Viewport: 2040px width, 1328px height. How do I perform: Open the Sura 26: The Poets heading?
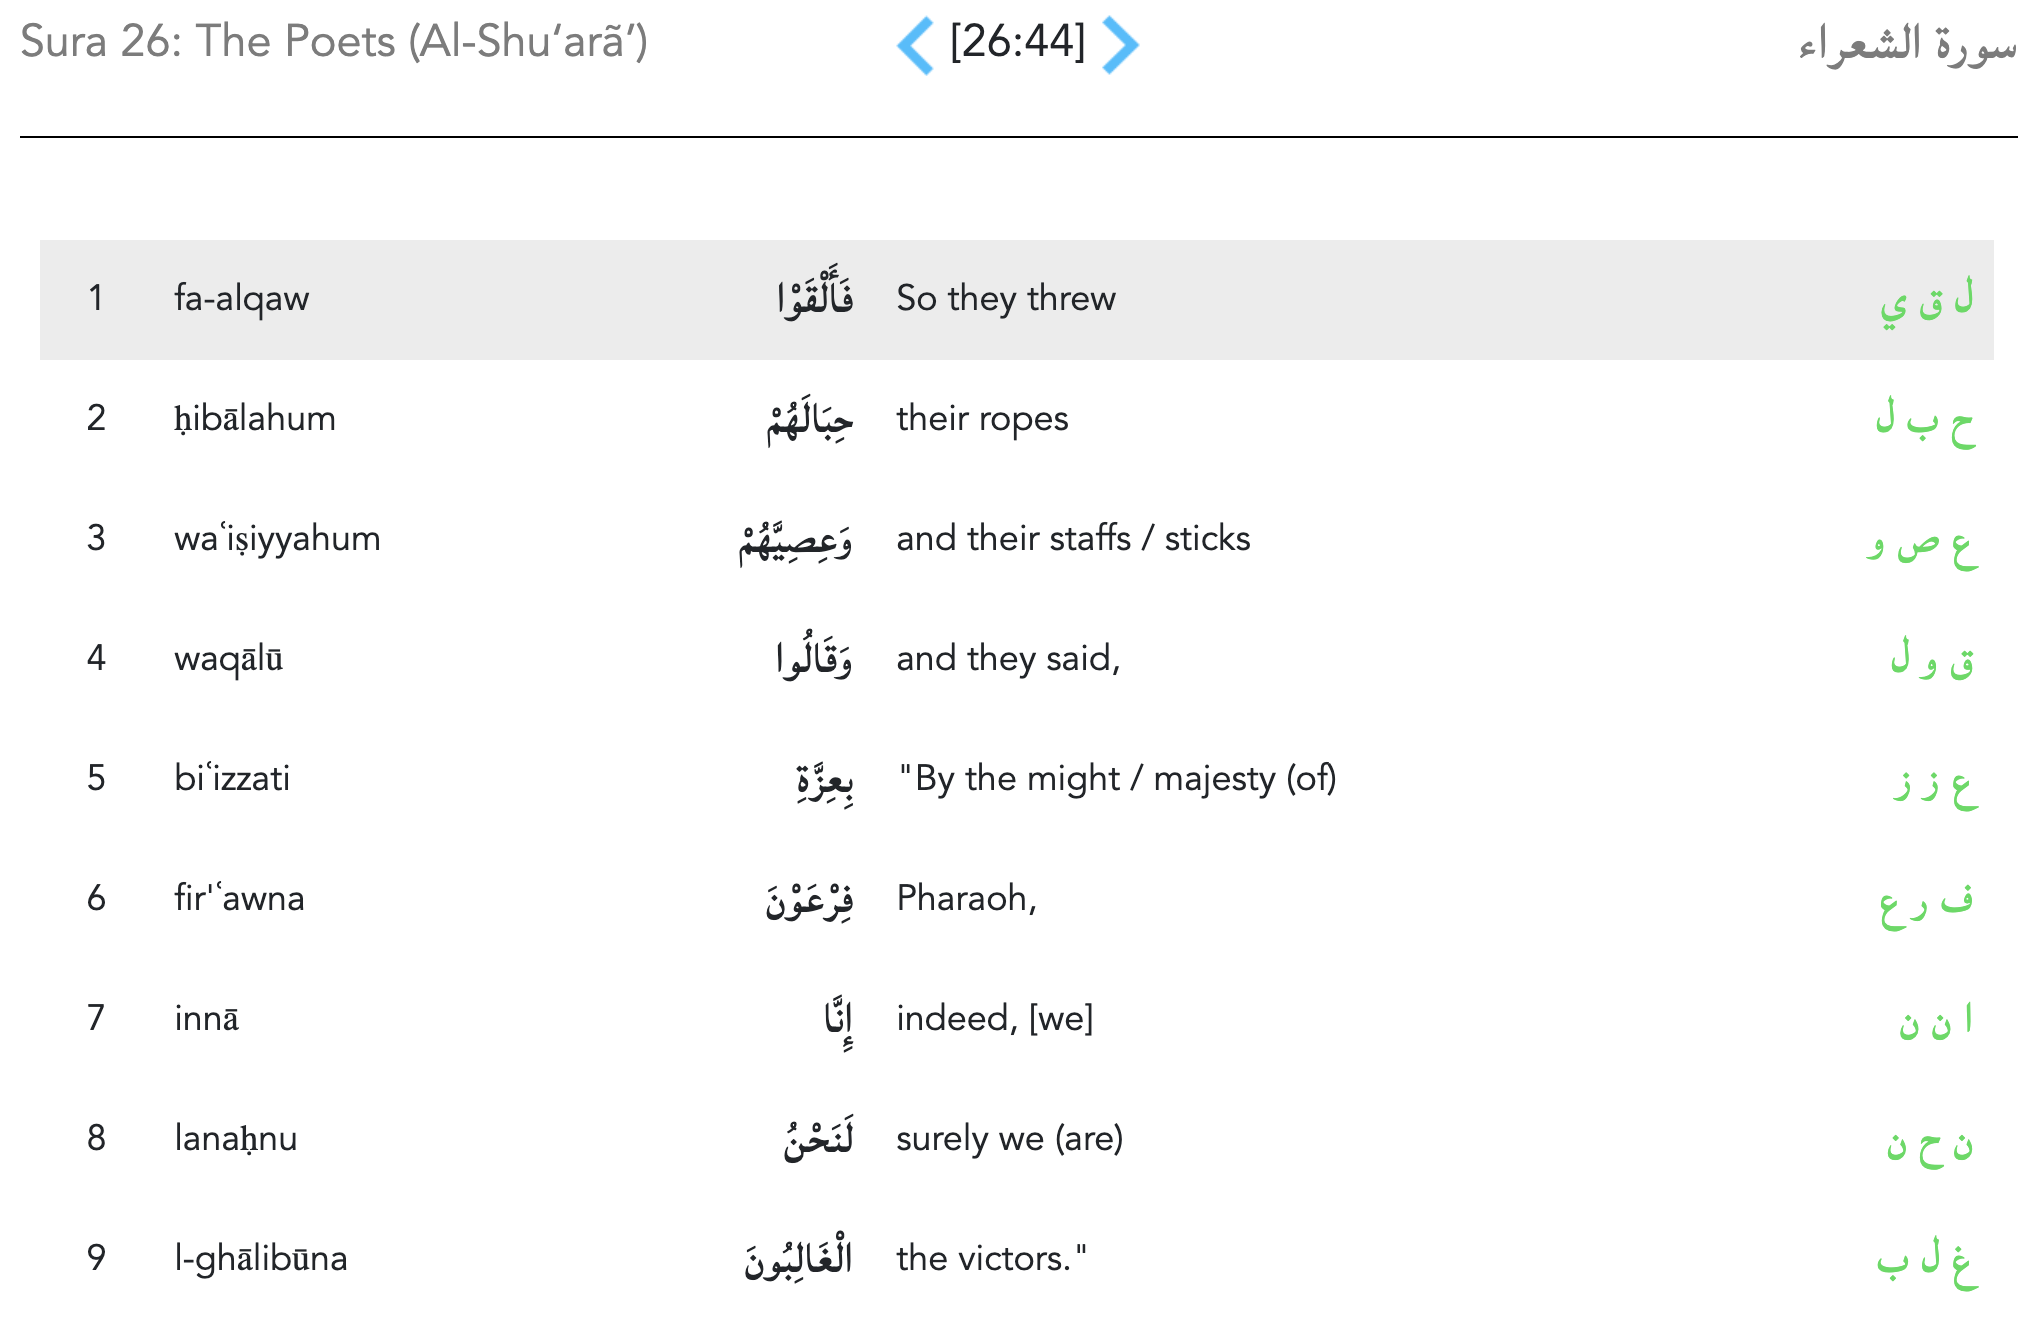(334, 42)
